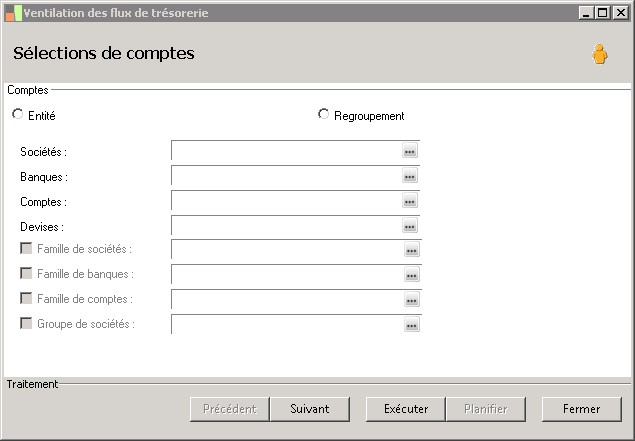The height and width of the screenshot is (441, 635).
Task: Click the application icon in title bar
Action: [13, 13]
